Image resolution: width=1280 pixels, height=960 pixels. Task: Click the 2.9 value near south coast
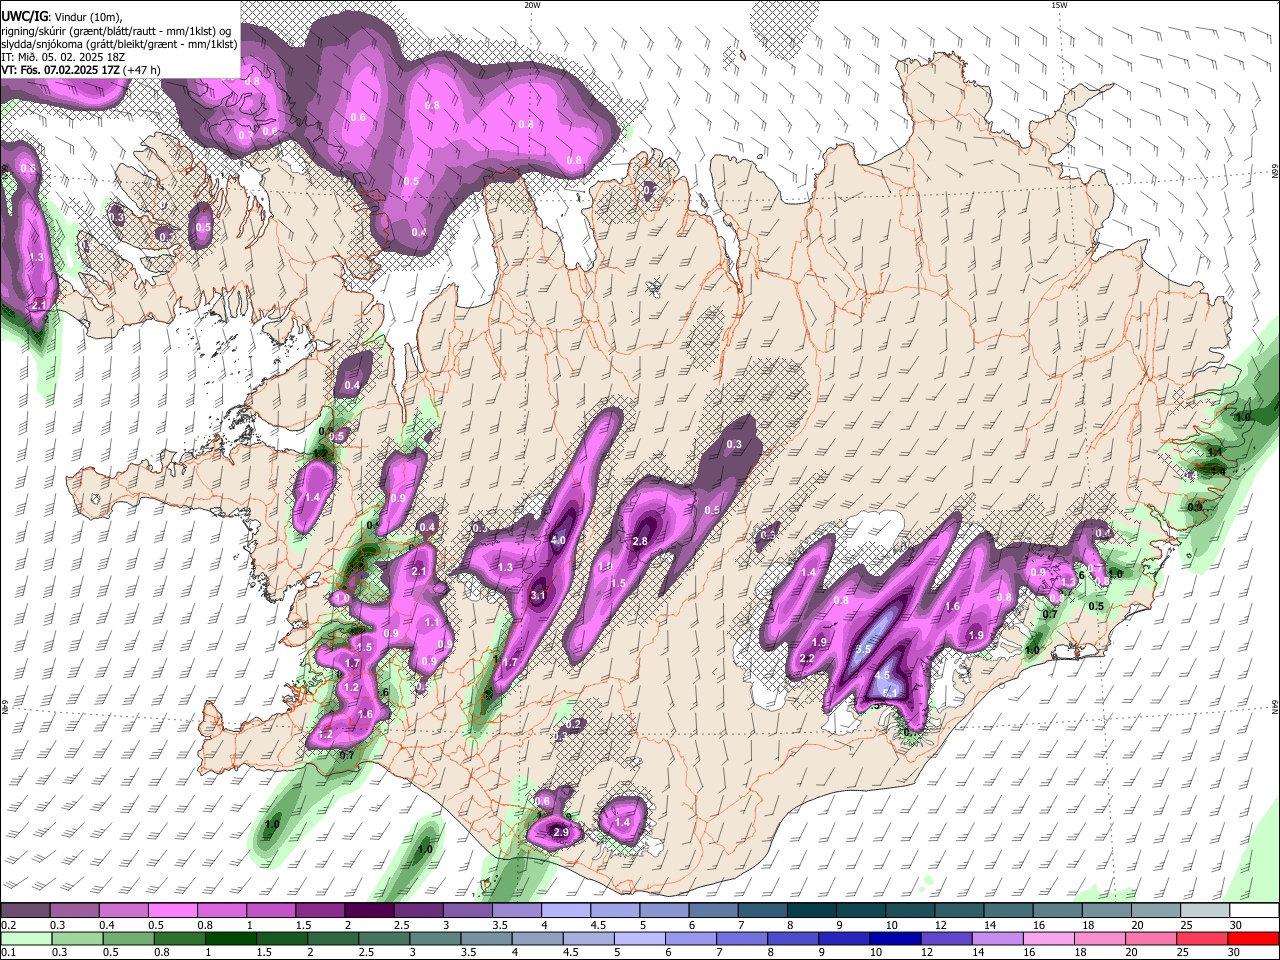click(561, 832)
